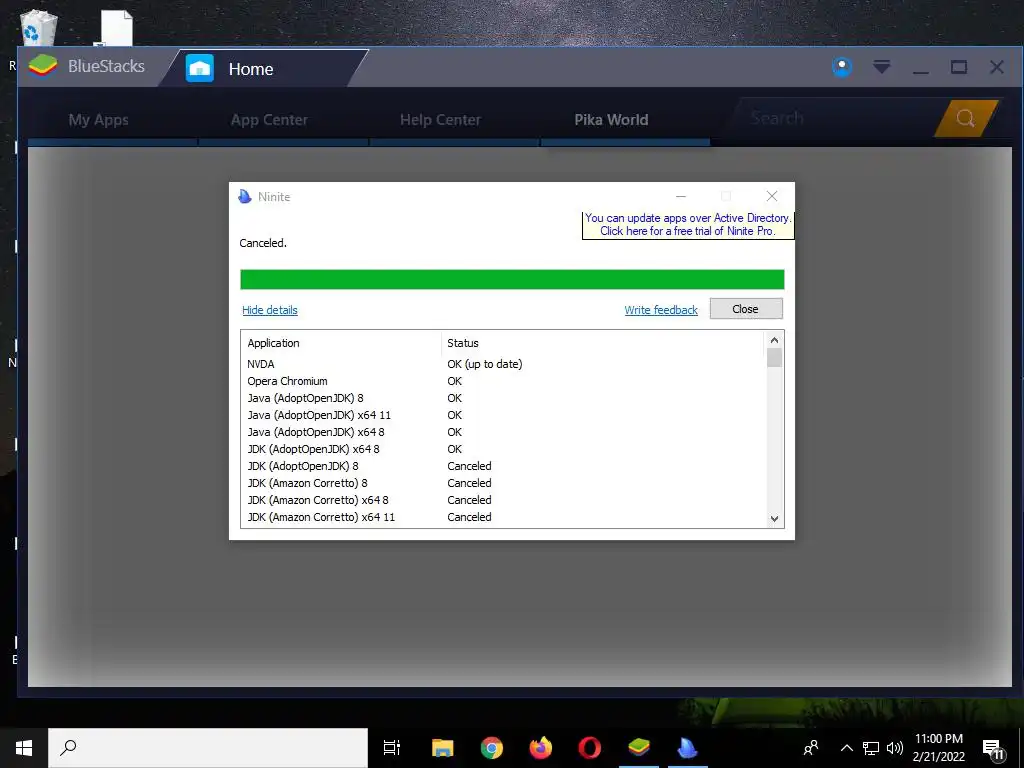Open the volume tray icon
This screenshot has width=1024, height=768.
[x=895, y=748]
